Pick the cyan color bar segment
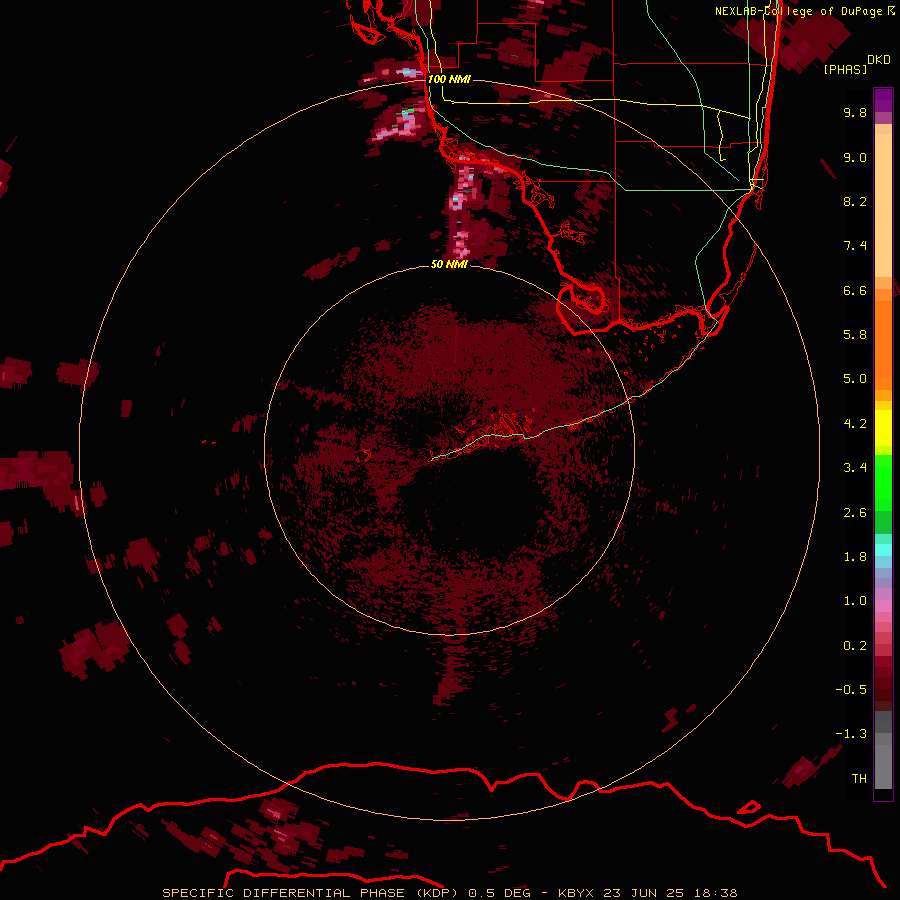The height and width of the screenshot is (900, 900). coord(883,550)
